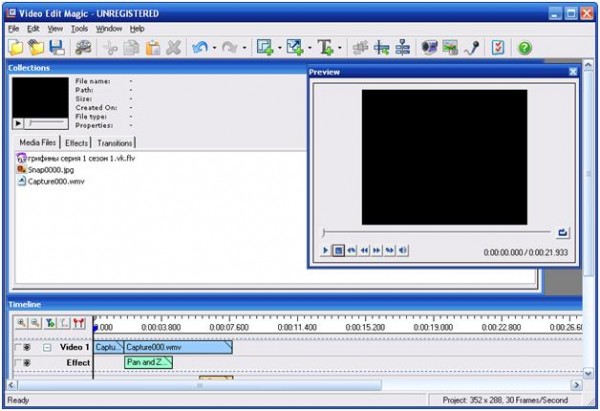Open the Undo history dropdown arrow
This screenshot has width=600, height=411.
[x=214, y=48]
